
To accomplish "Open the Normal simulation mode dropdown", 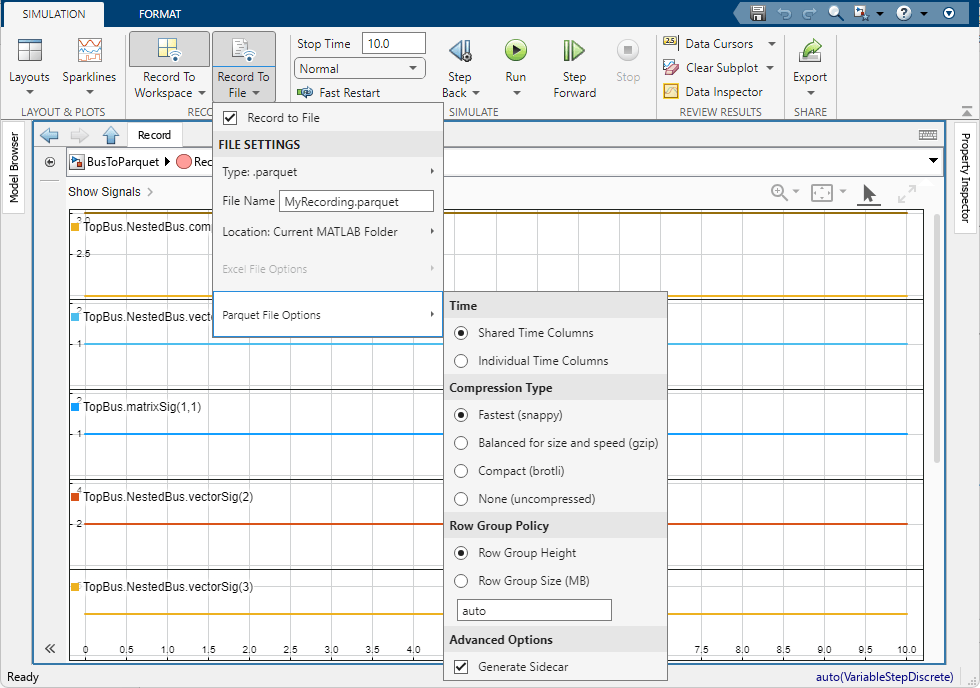I will [359, 68].
